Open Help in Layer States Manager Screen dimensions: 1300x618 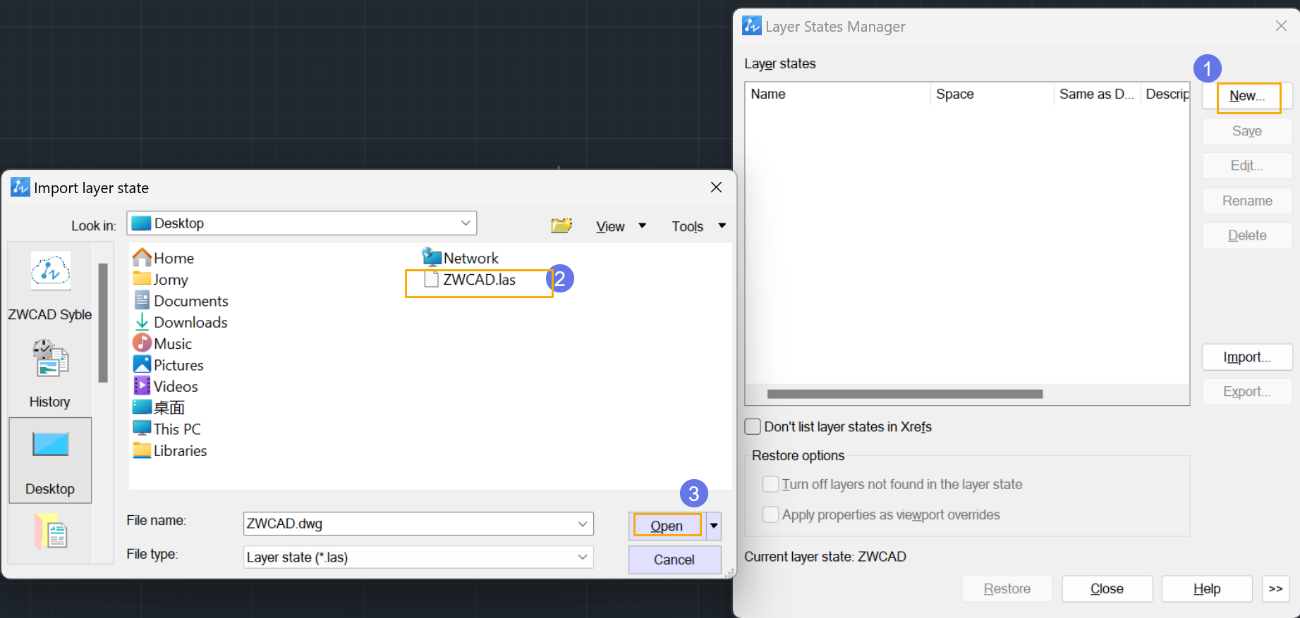(1207, 589)
